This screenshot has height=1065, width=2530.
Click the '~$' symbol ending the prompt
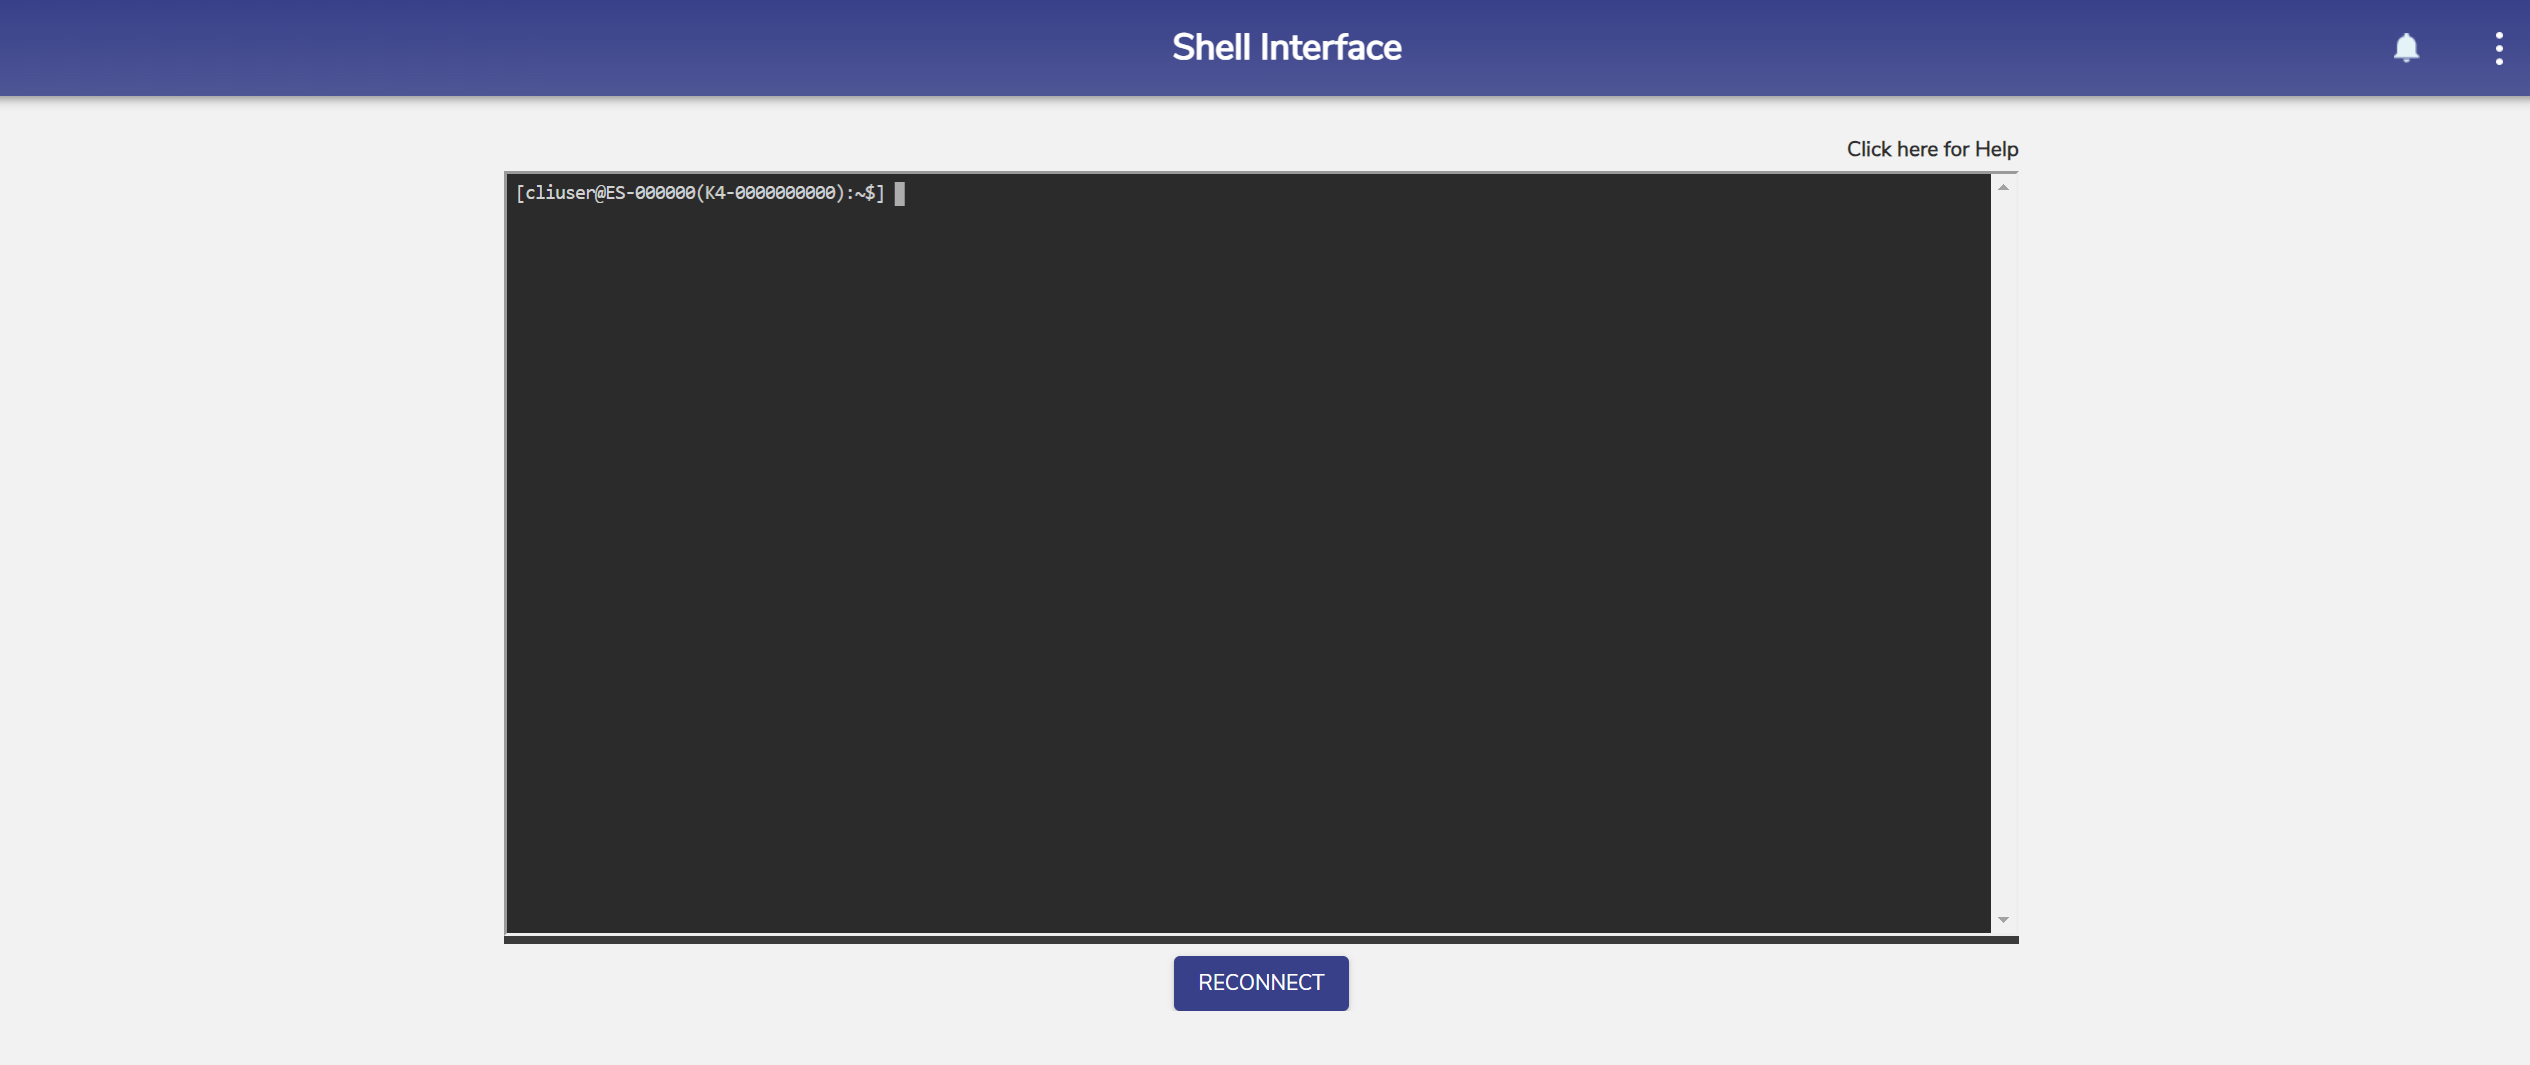tap(864, 193)
